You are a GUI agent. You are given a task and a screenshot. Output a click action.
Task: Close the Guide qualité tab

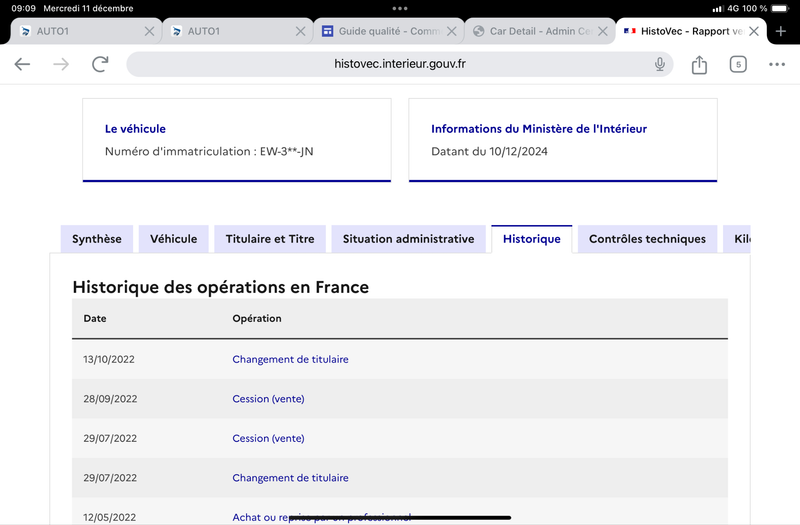pos(452,31)
